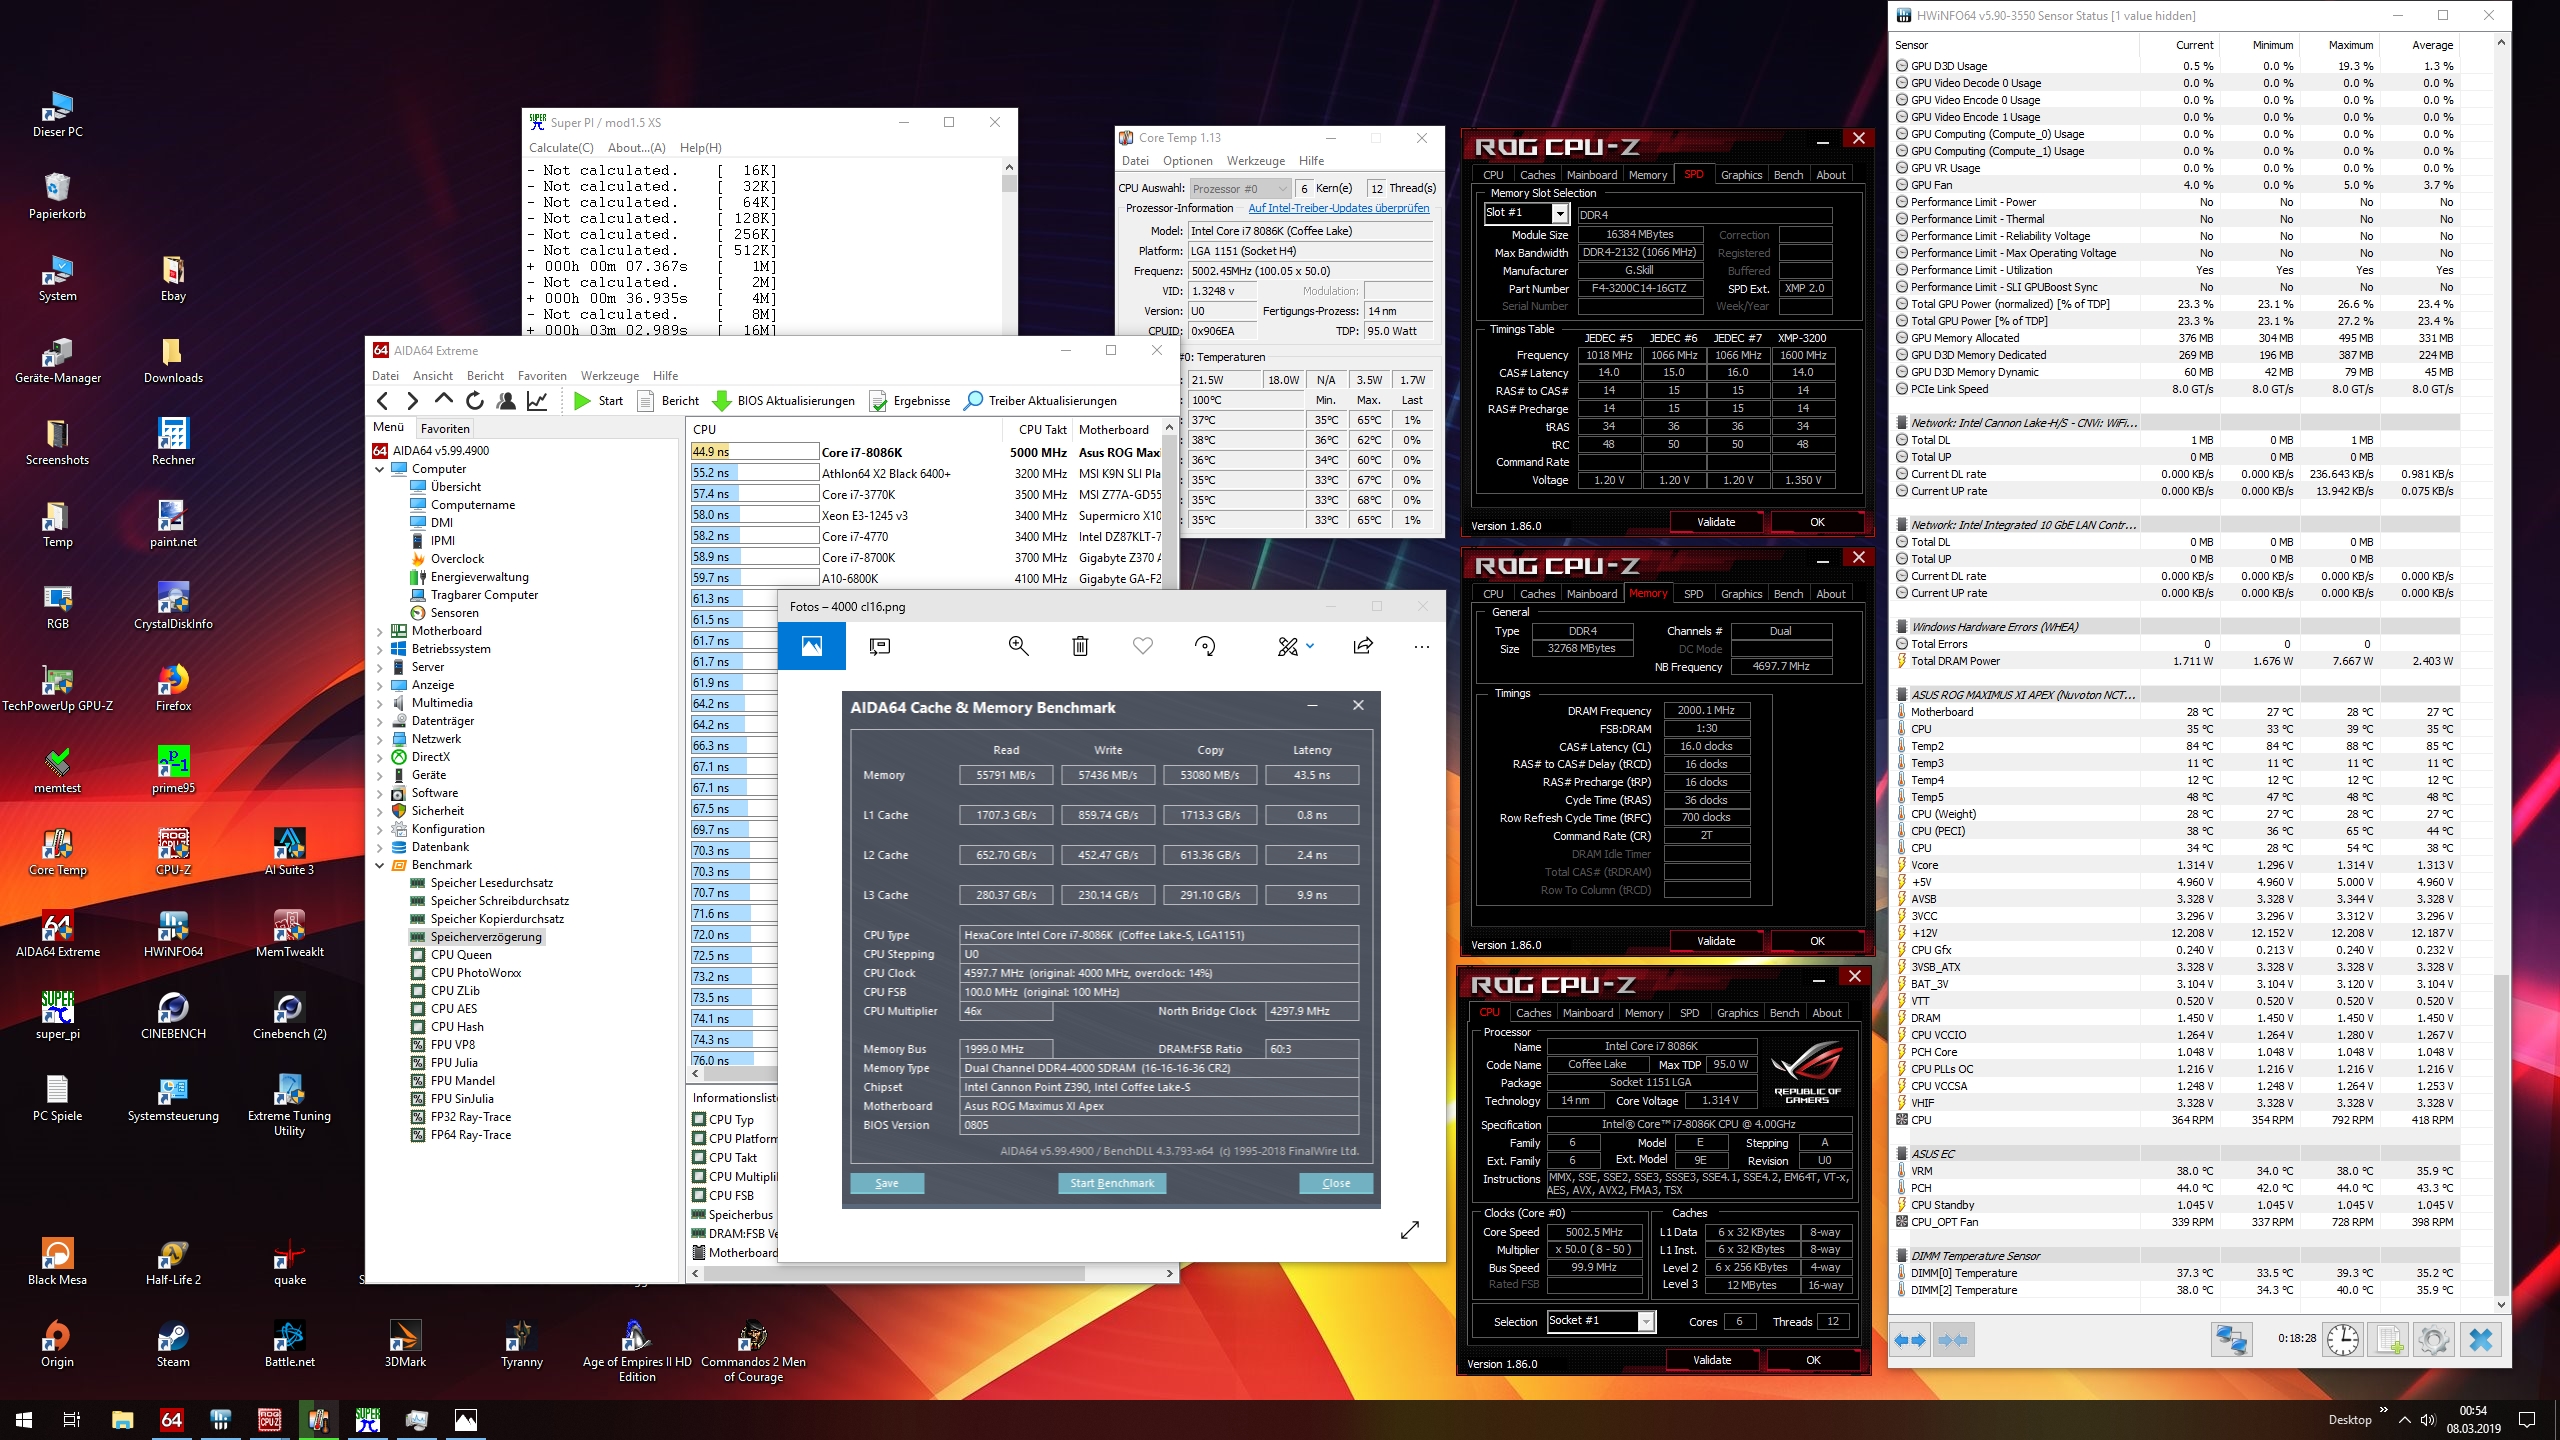This screenshot has height=1440, width=2560.
Task: Open the Photos zoom magnifier tool
Action: click(x=1018, y=647)
